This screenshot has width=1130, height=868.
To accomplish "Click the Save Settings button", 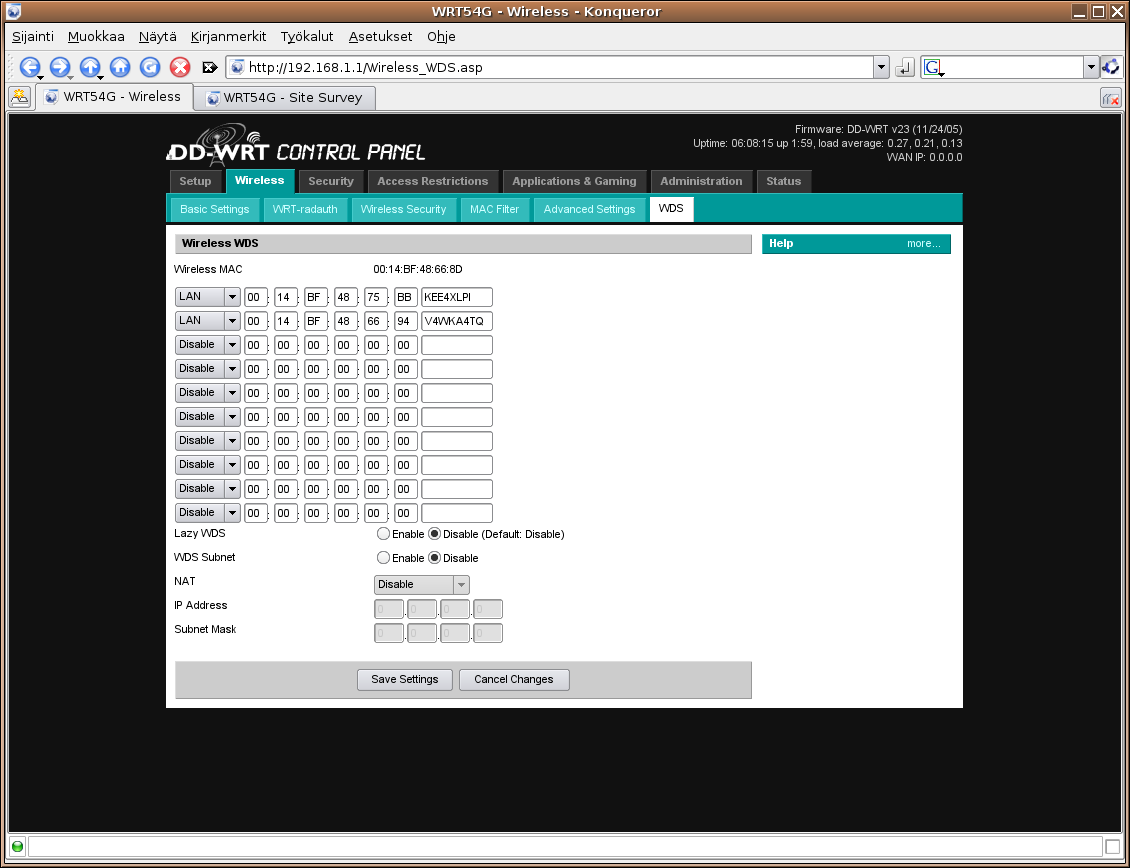I will 405,680.
